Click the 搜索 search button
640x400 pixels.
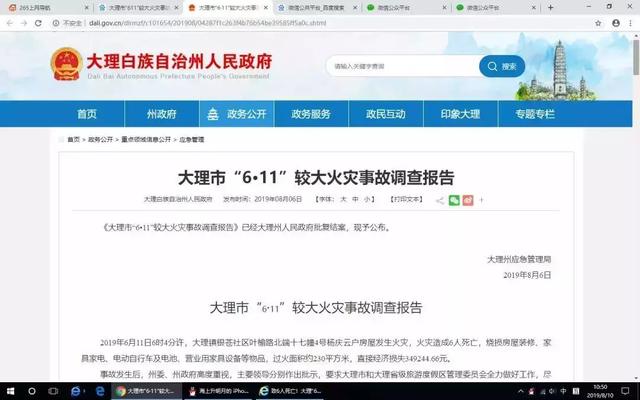coord(502,67)
